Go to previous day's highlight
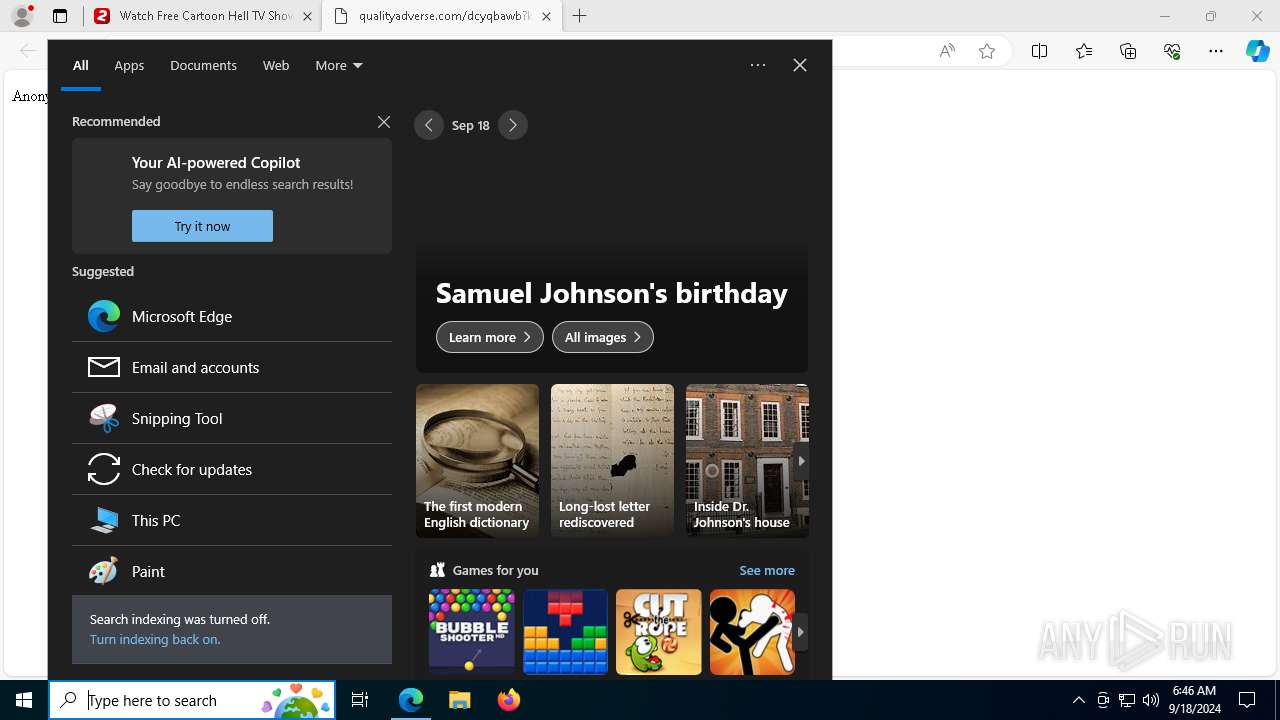Image resolution: width=1280 pixels, height=720 pixels. point(429,125)
